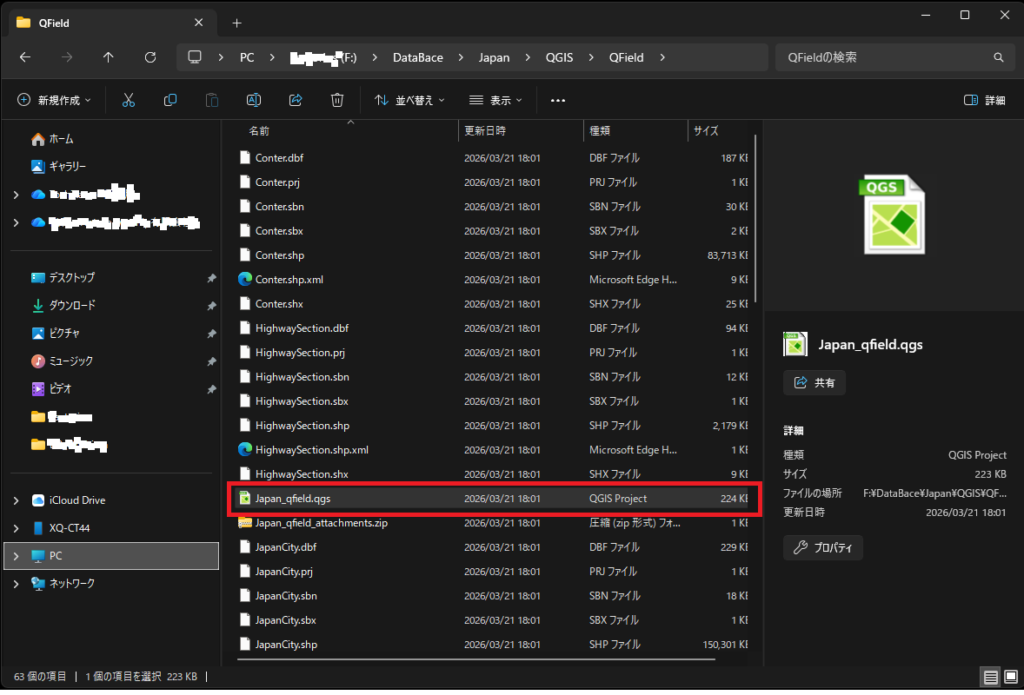Image resolution: width=1024 pixels, height=695 pixels.
Task: Click the Copy icon in toolbar
Action: tap(170, 100)
